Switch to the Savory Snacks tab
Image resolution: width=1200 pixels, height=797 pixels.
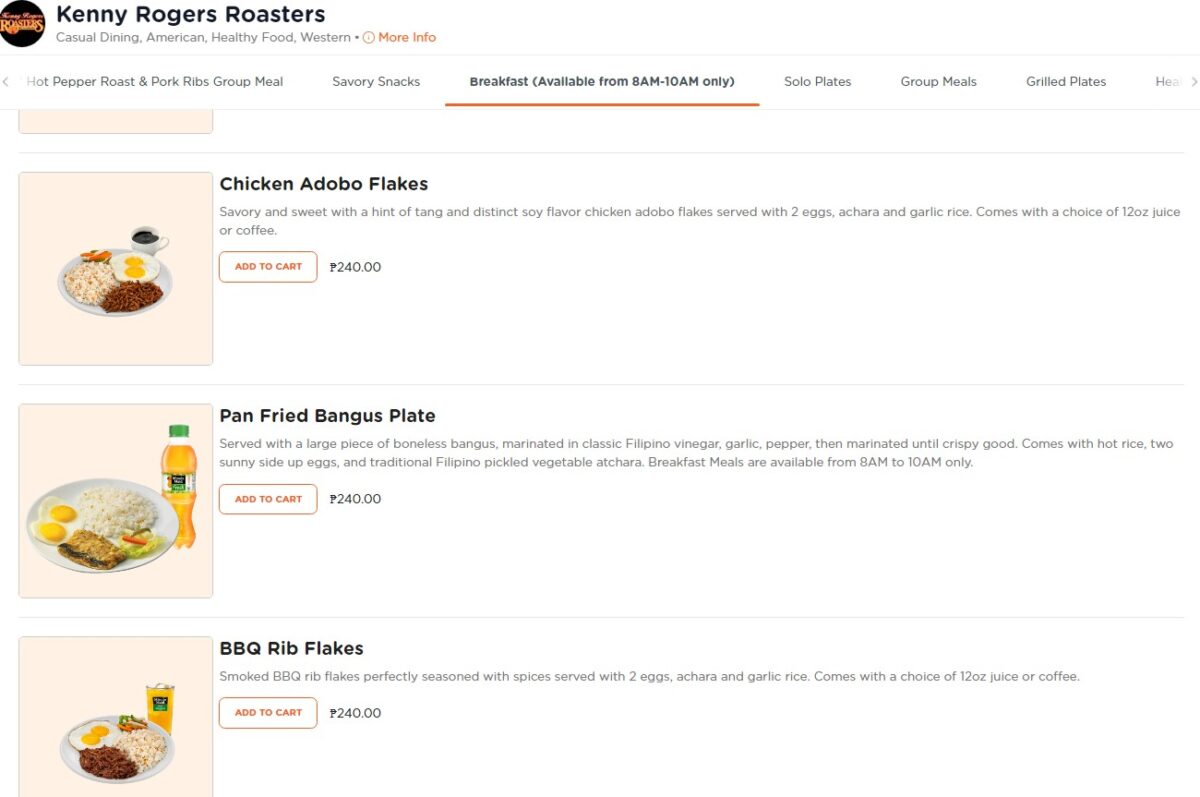(x=376, y=81)
